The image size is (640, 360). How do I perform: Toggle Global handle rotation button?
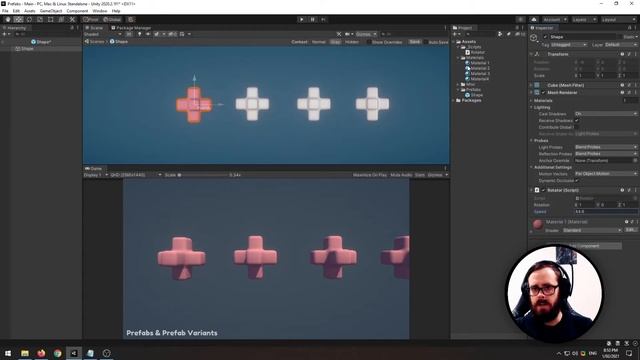pos(112,20)
